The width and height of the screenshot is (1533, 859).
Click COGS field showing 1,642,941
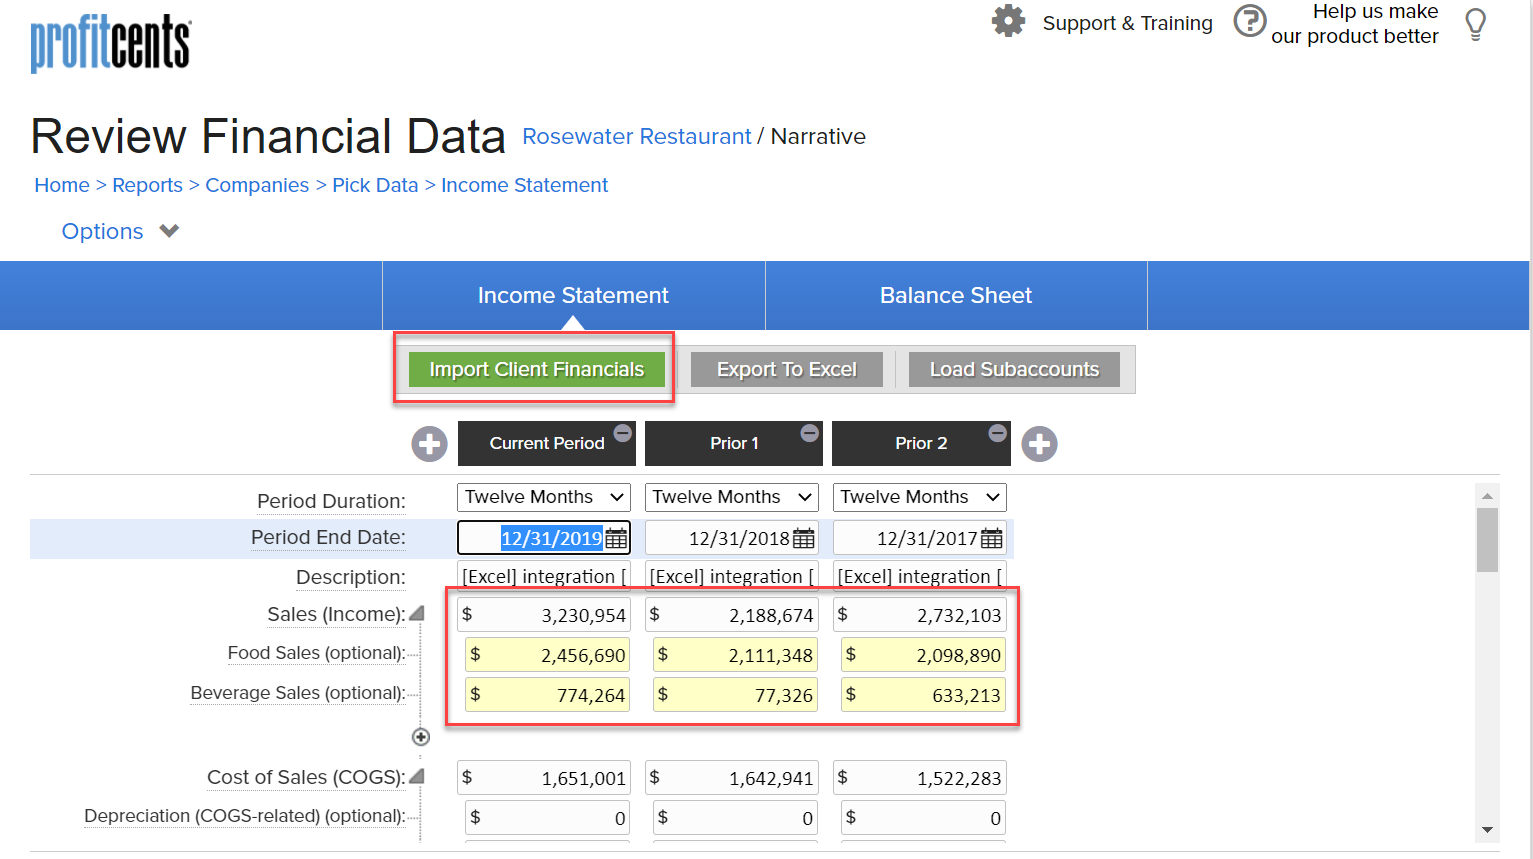point(732,778)
